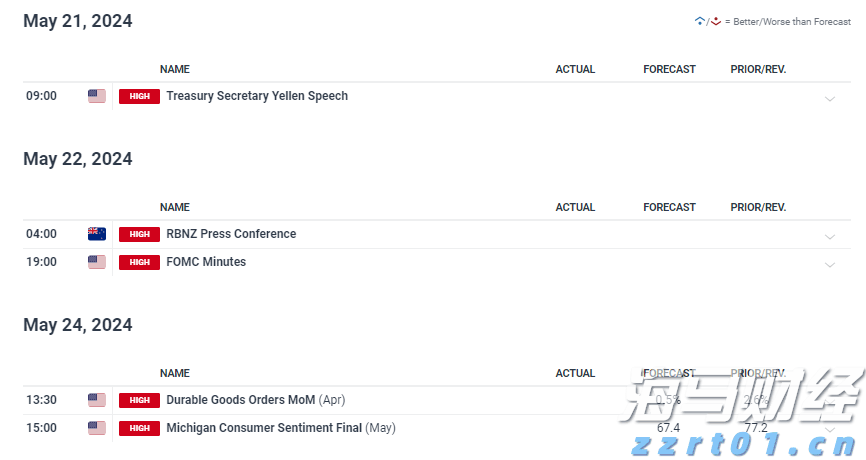Click the May 22, 2024 date heading
The width and height of the screenshot is (866, 460).
click(78, 159)
